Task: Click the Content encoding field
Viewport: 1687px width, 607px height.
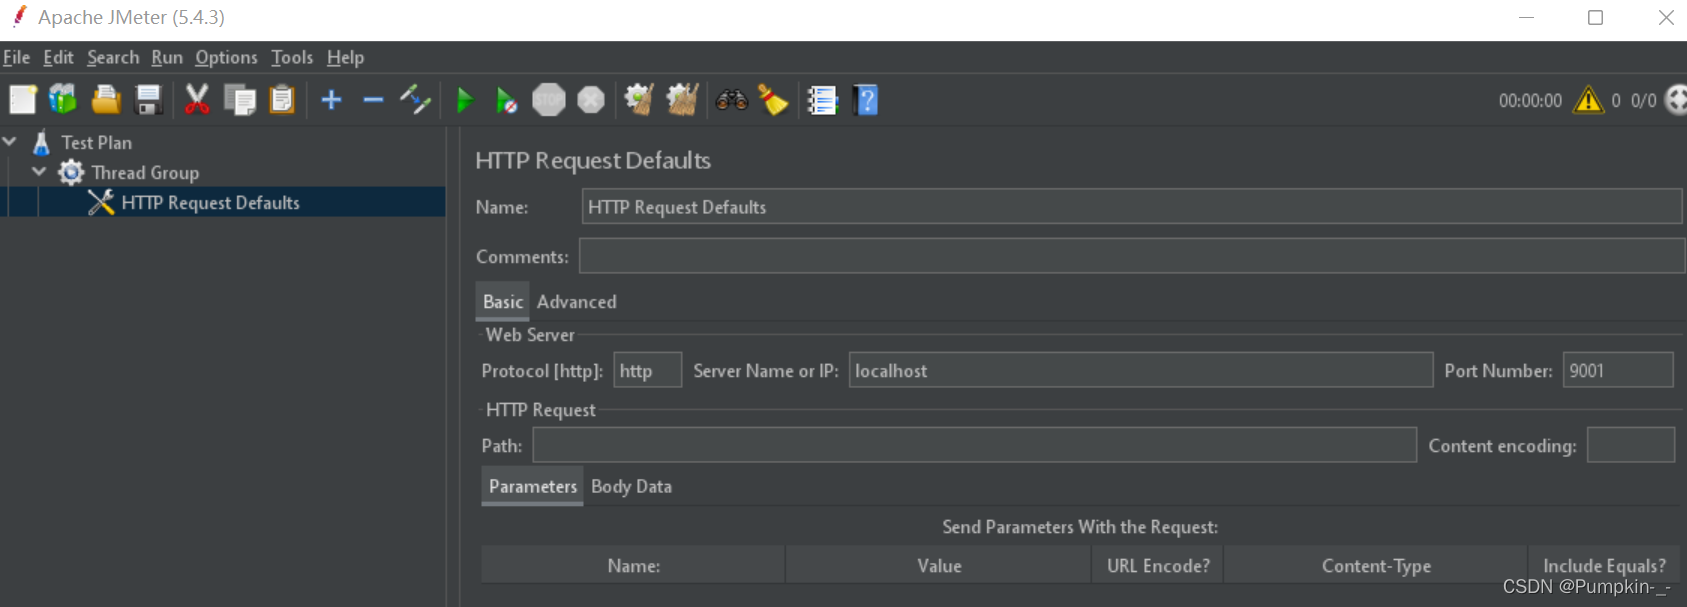Action: point(1631,445)
